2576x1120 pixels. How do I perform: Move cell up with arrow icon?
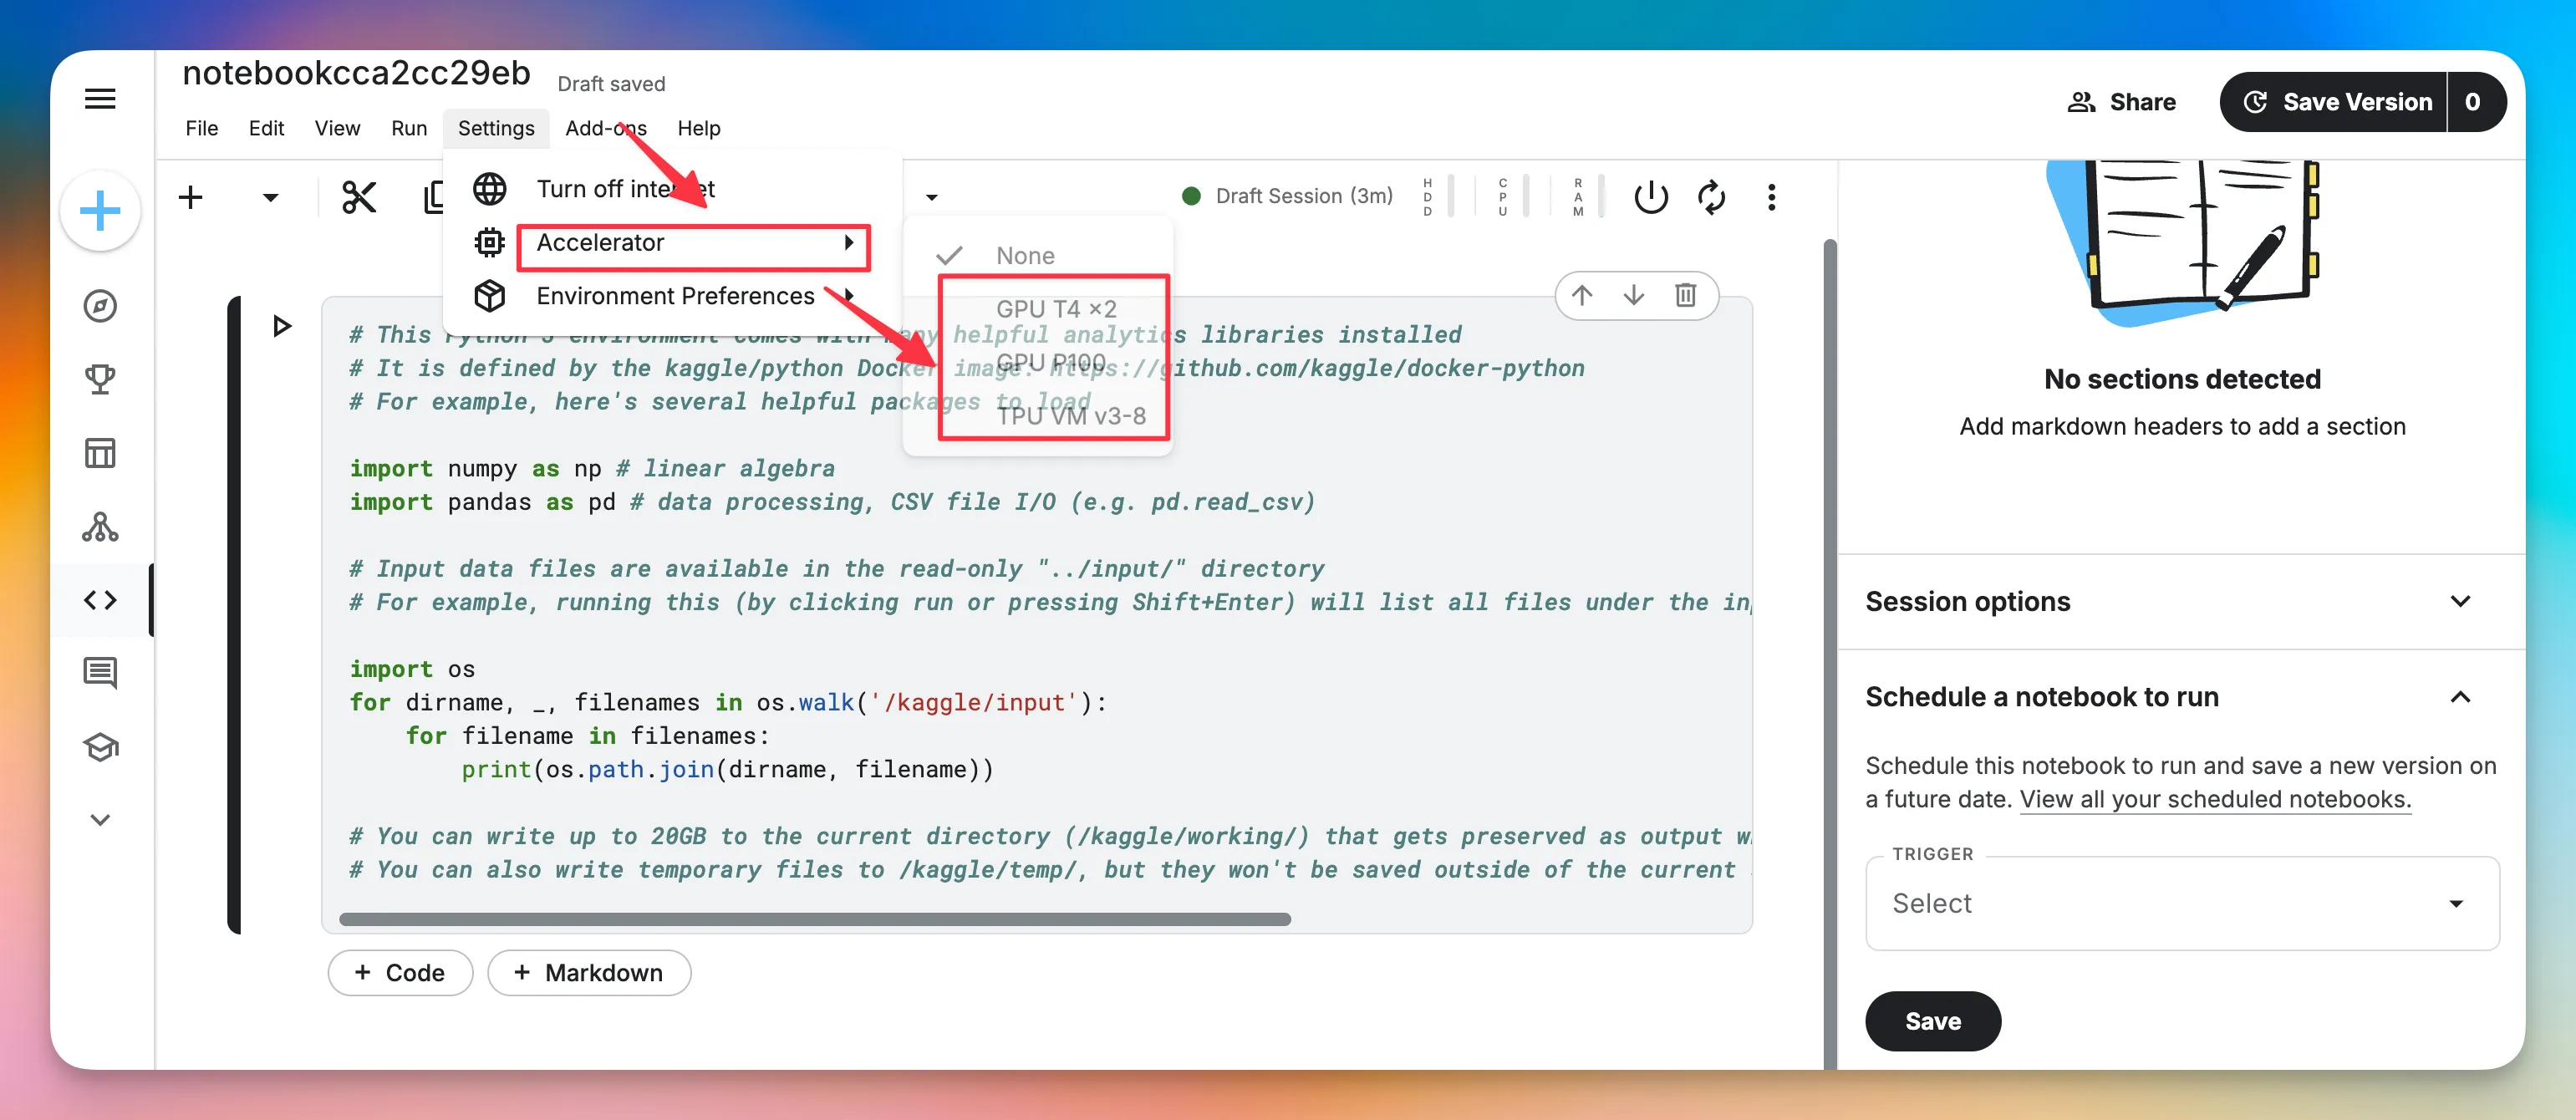point(1581,295)
